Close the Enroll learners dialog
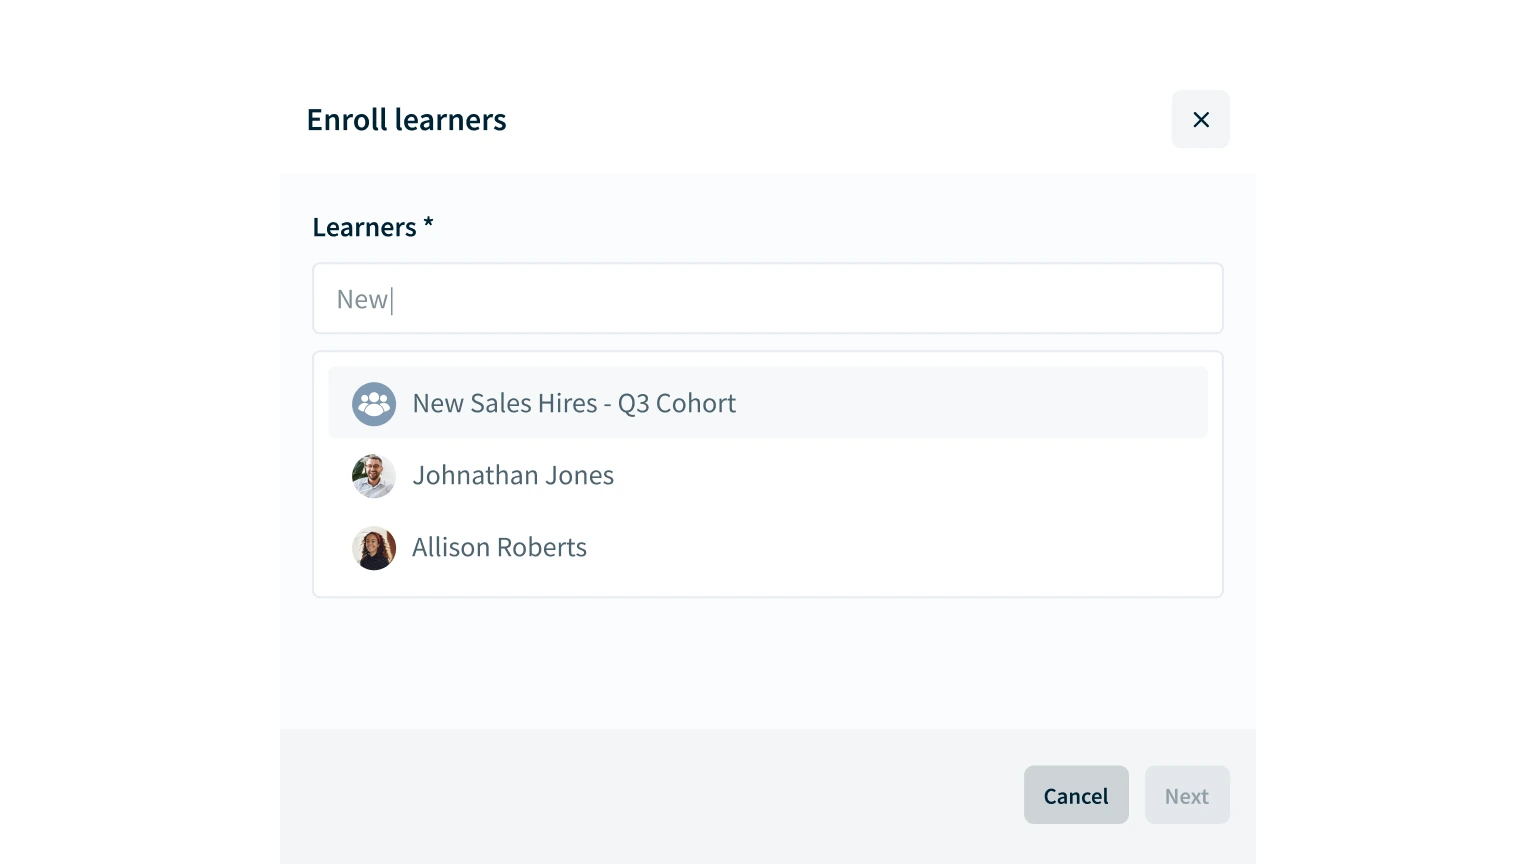 pos(1200,120)
